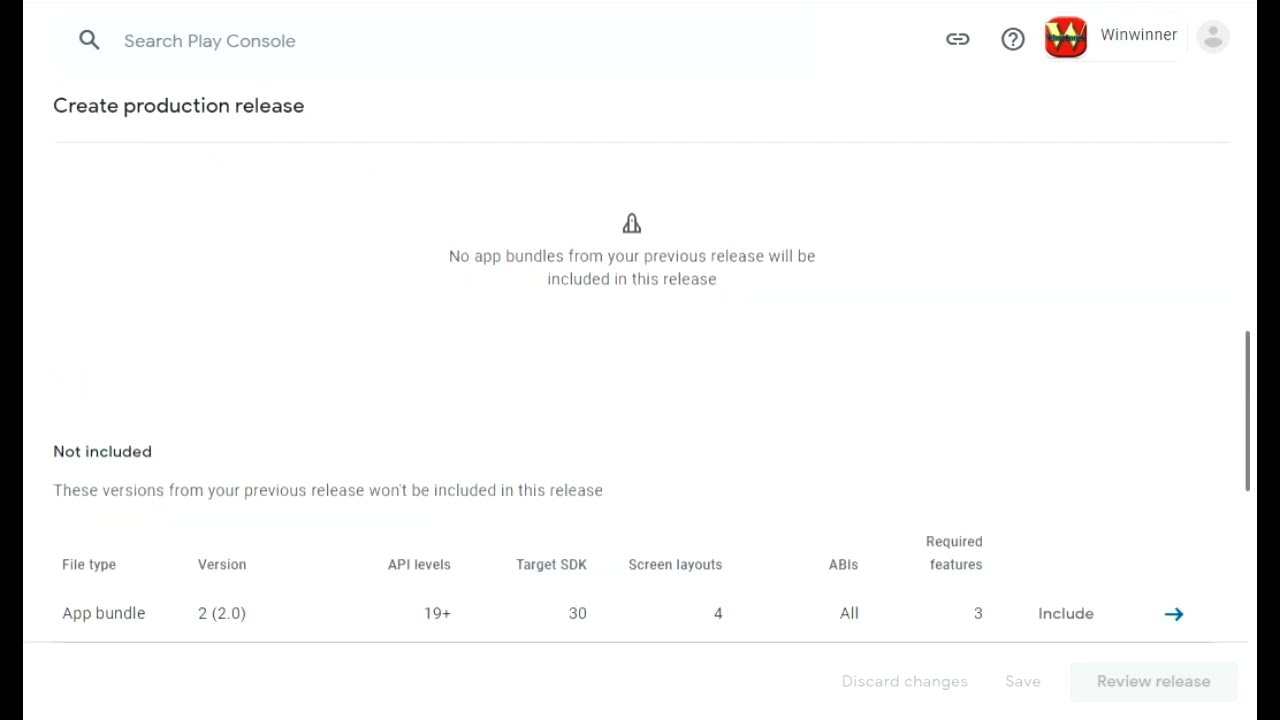This screenshot has width=1280, height=720.
Task: Click the empty app bundles icon
Action: click(x=631, y=223)
